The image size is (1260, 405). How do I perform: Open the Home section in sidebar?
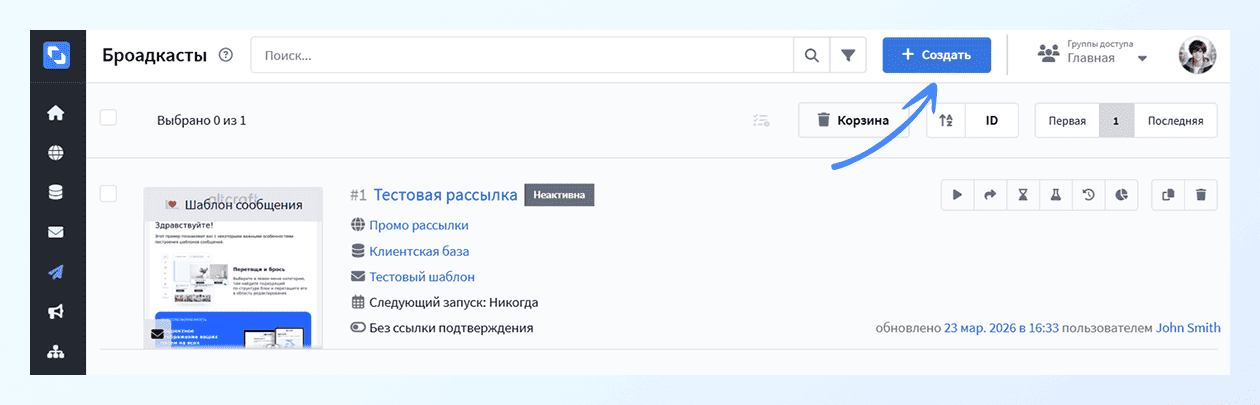coord(56,113)
